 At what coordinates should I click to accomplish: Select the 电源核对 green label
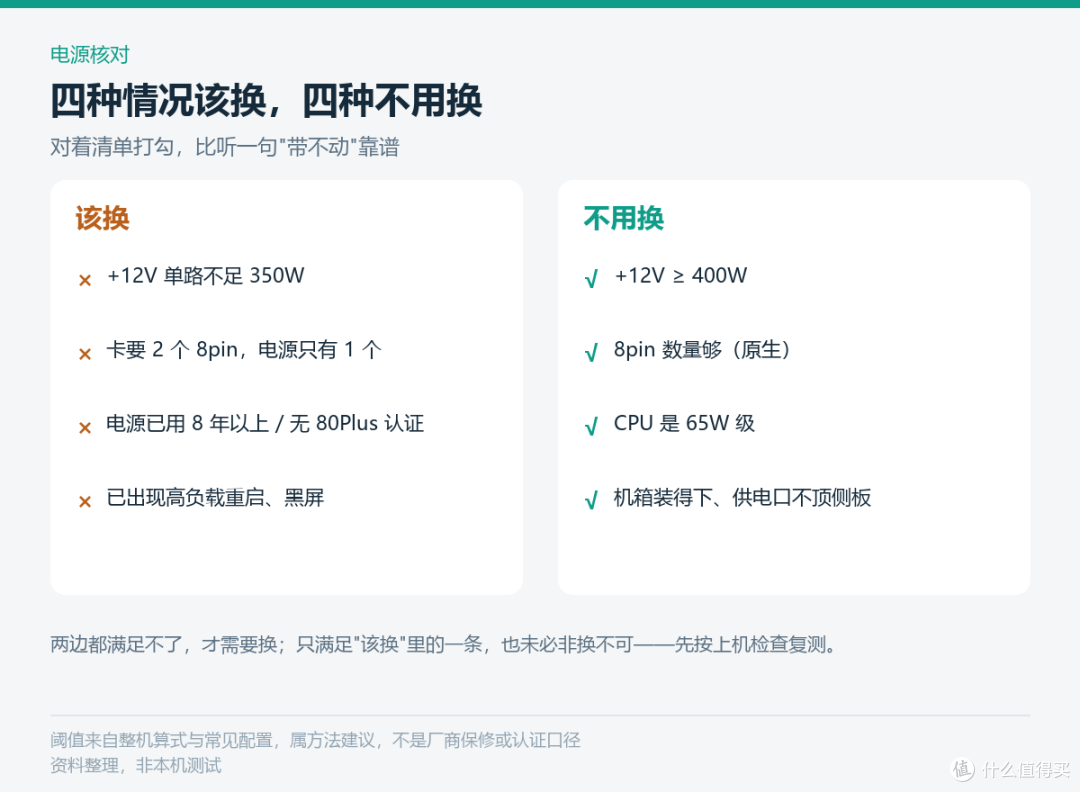[x=90, y=54]
